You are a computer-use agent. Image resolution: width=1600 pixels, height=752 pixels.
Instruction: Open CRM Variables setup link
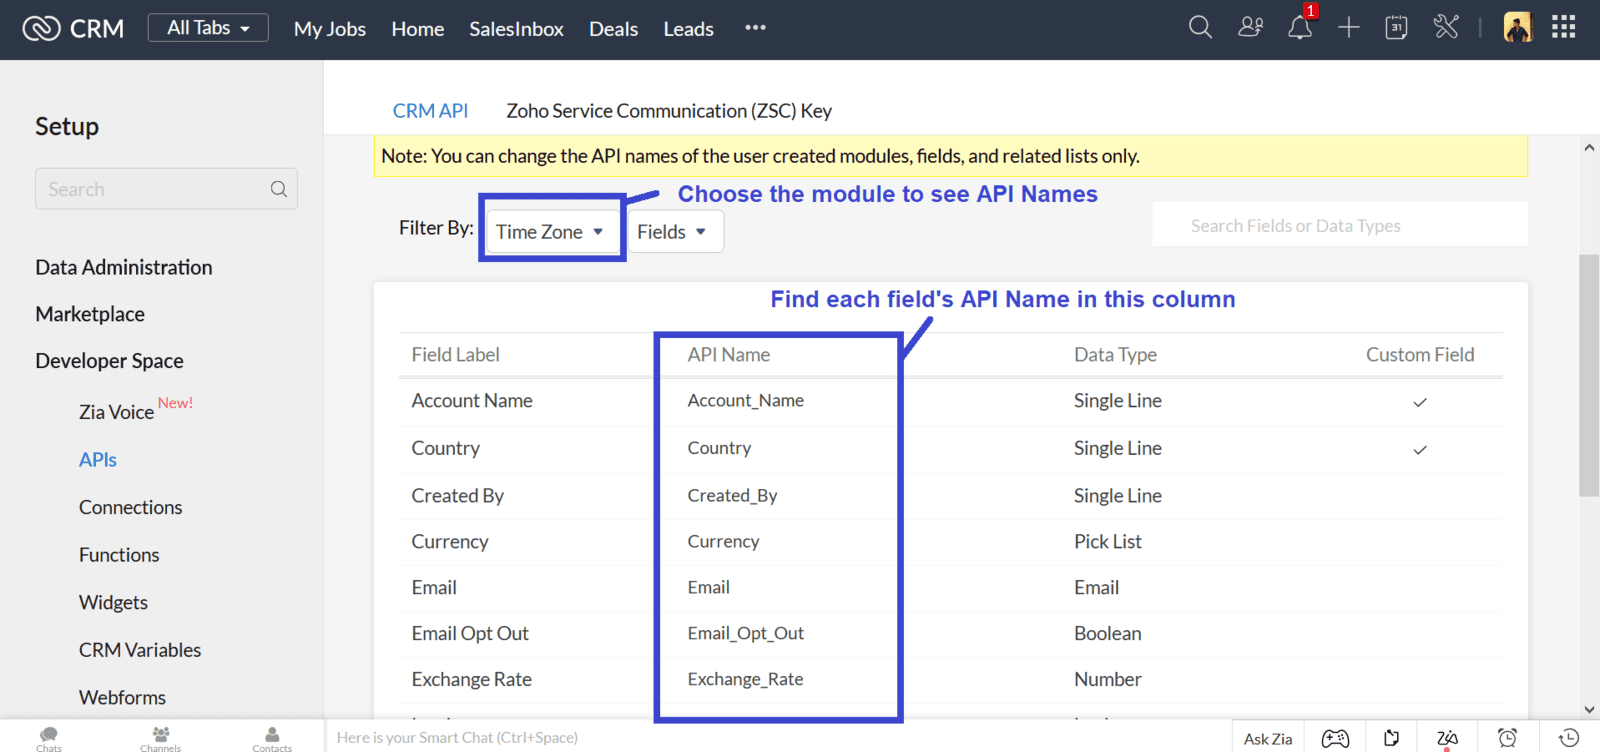(140, 650)
